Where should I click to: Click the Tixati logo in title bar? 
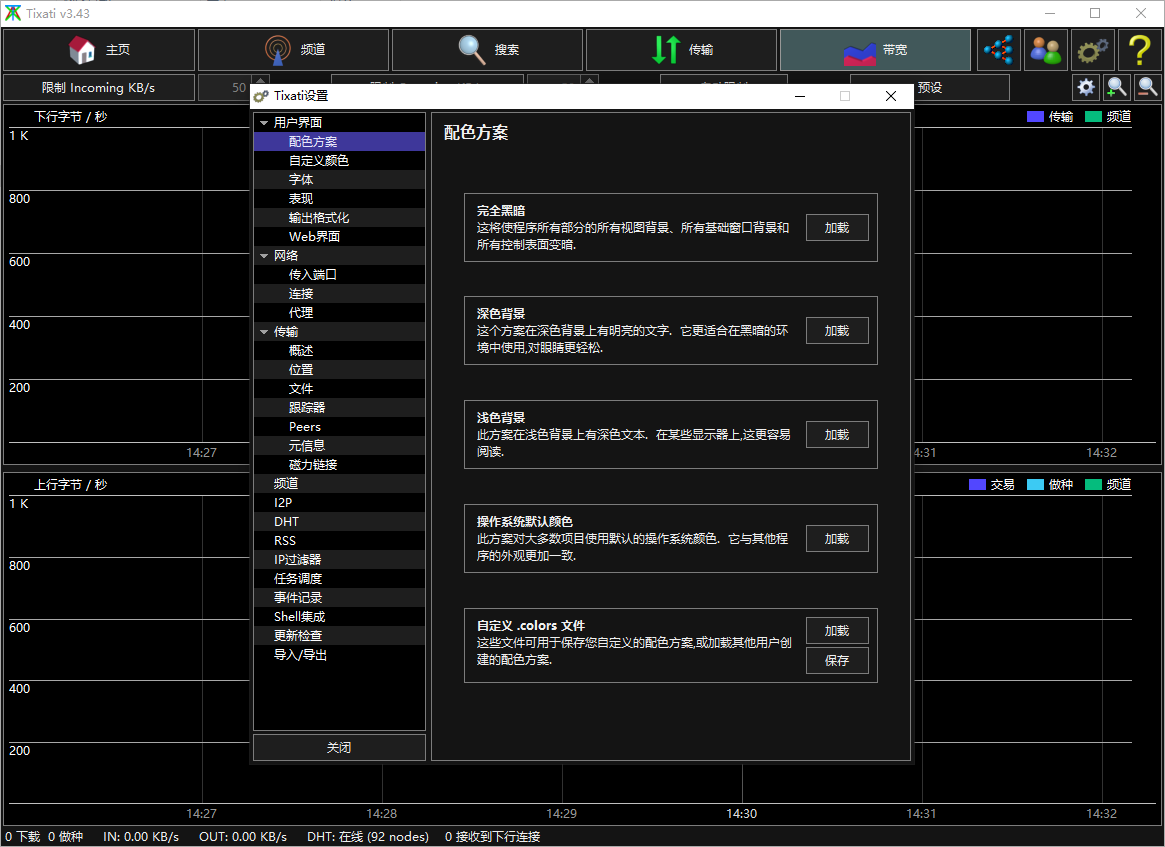tap(13, 13)
